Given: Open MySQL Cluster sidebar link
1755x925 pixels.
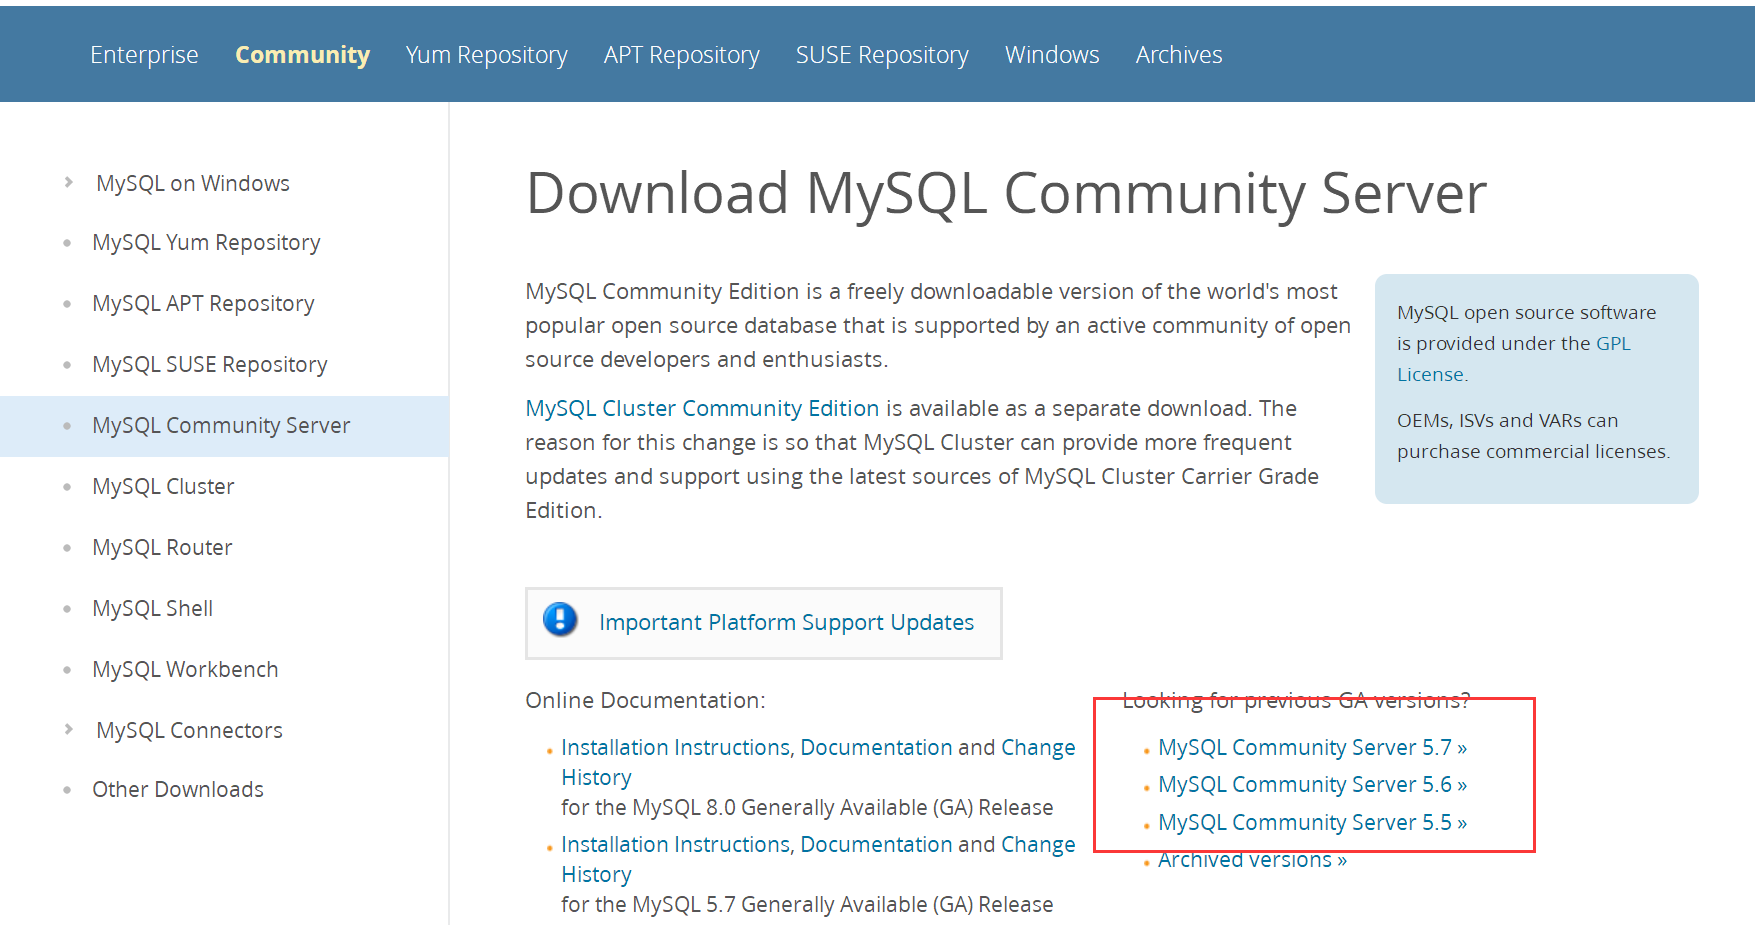Looking at the screenshot, I should coord(163,487).
